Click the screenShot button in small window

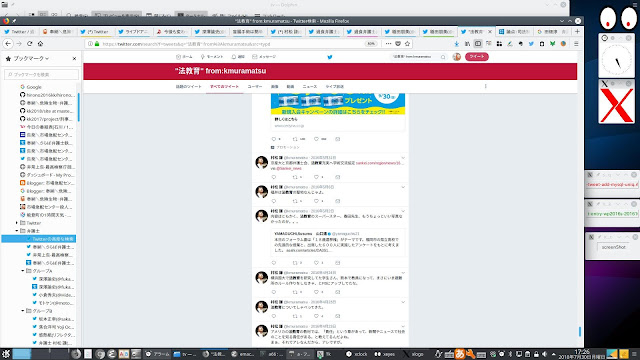pyautogui.click(x=613, y=247)
